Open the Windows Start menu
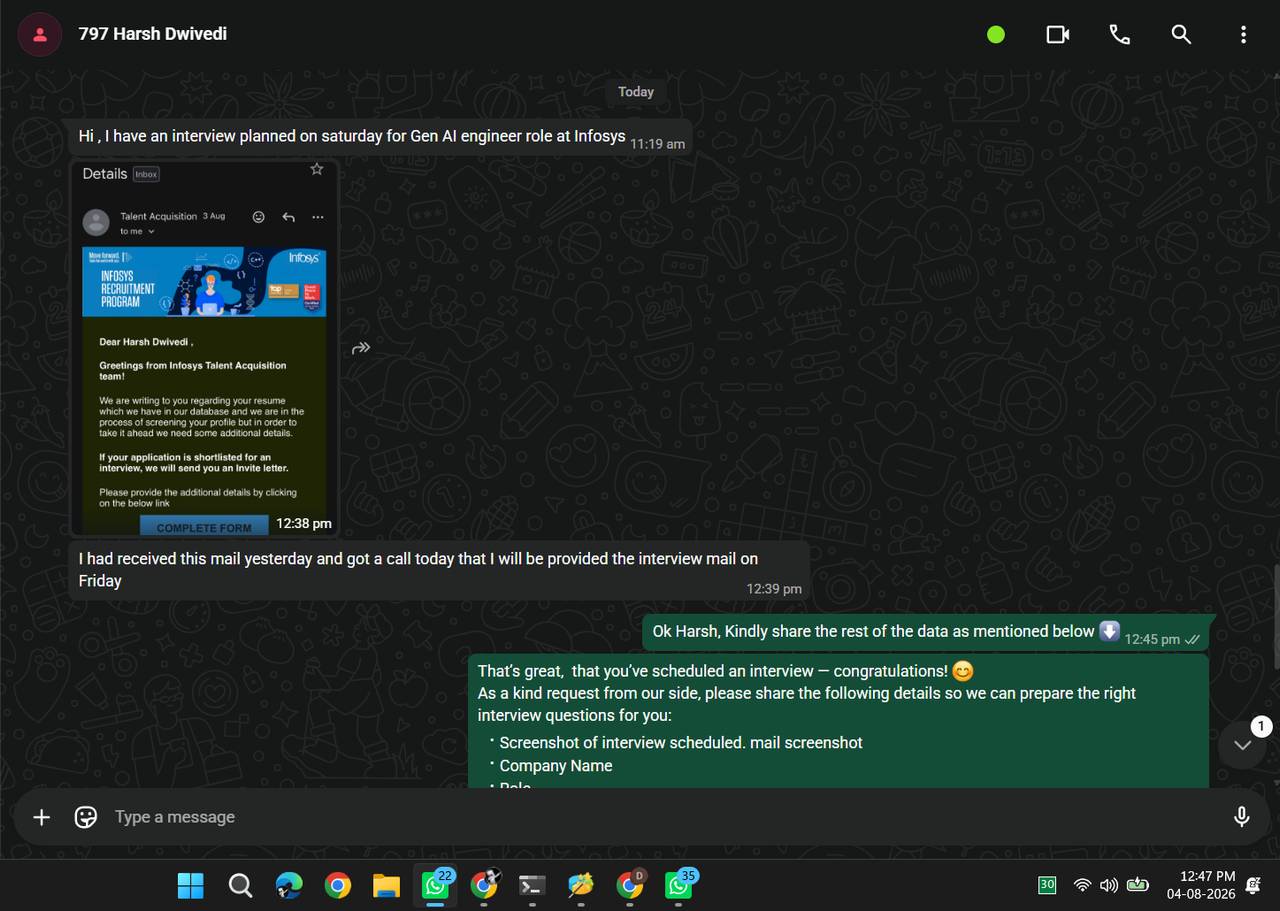1280x911 pixels. 190,885
